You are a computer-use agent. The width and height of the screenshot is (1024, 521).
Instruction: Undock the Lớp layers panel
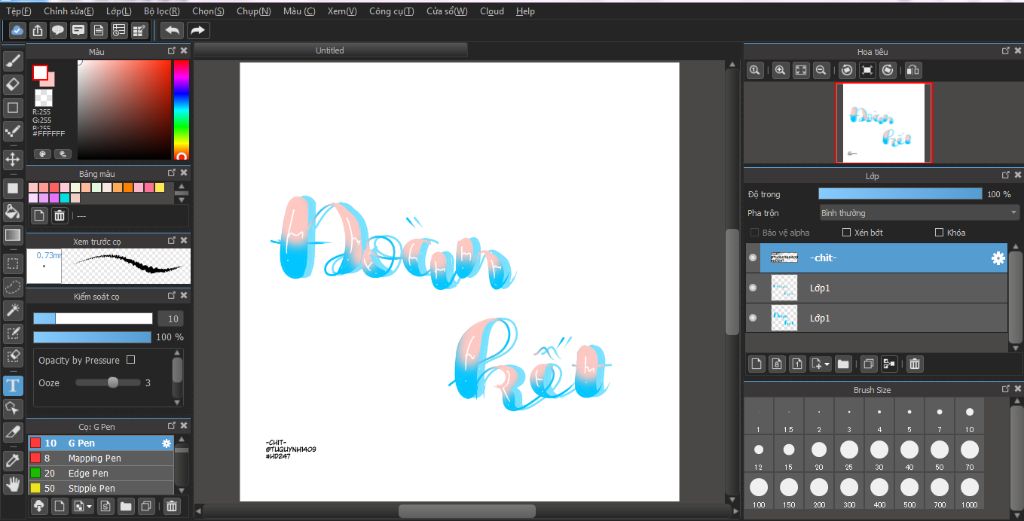coord(1006,175)
